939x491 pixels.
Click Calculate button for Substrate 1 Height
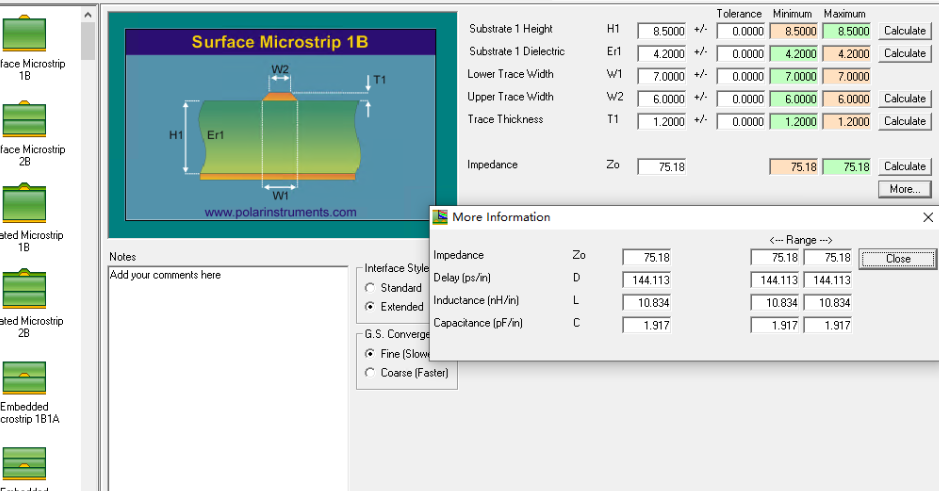904,31
